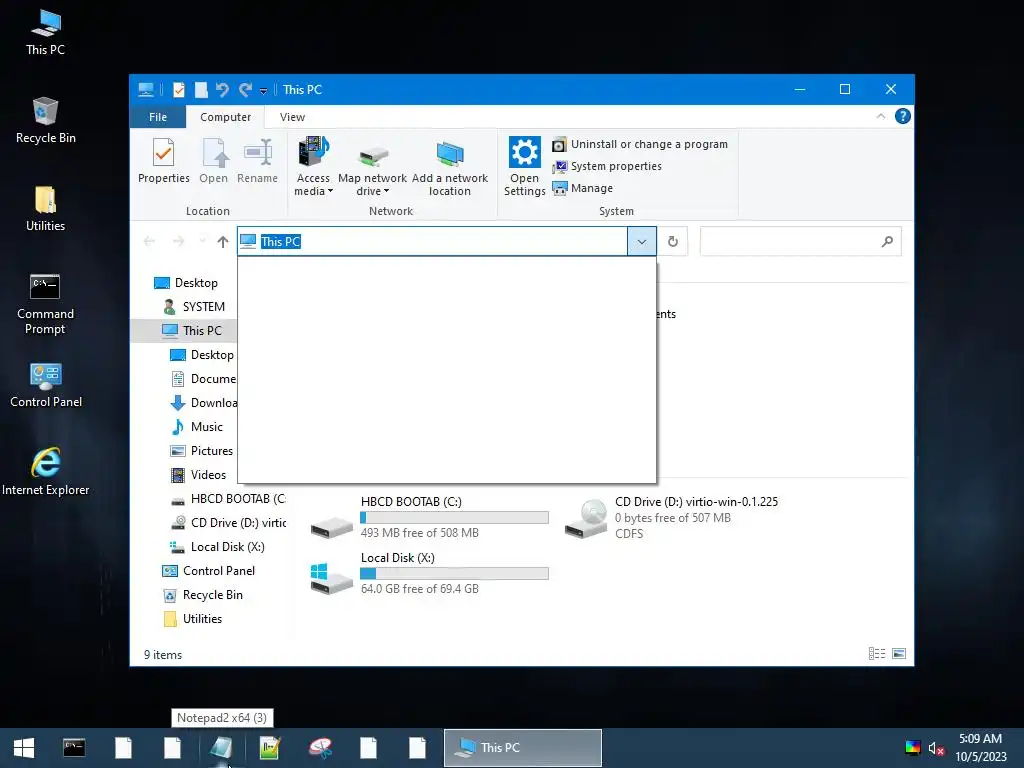Open System properties from ribbon
The width and height of the screenshot is (1024, 768).
[x=607, y=167]
